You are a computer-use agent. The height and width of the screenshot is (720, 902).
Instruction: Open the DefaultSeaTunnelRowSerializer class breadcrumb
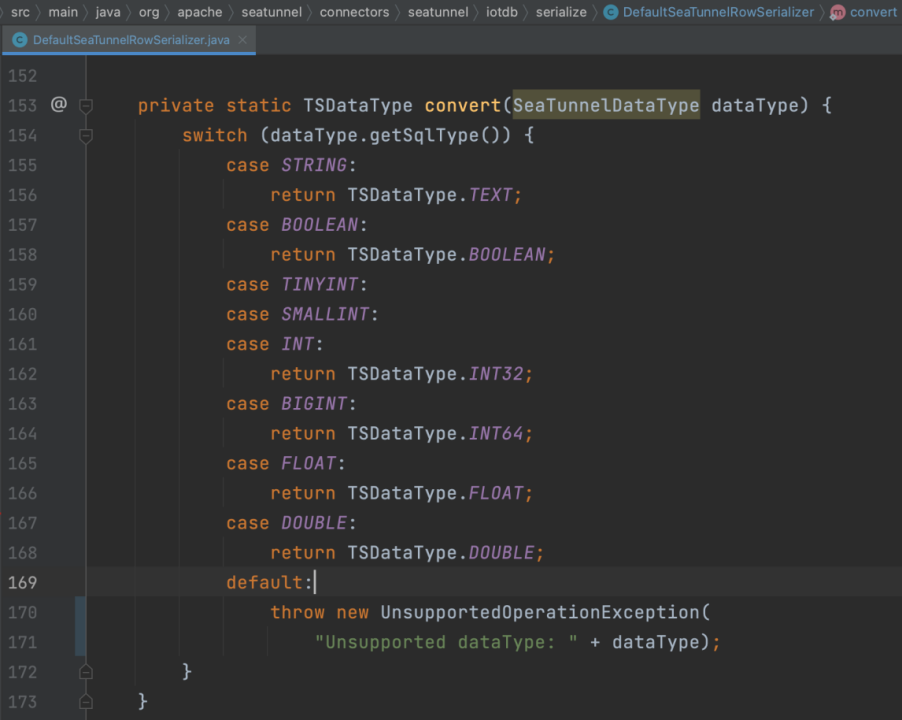tap(718, 12)
